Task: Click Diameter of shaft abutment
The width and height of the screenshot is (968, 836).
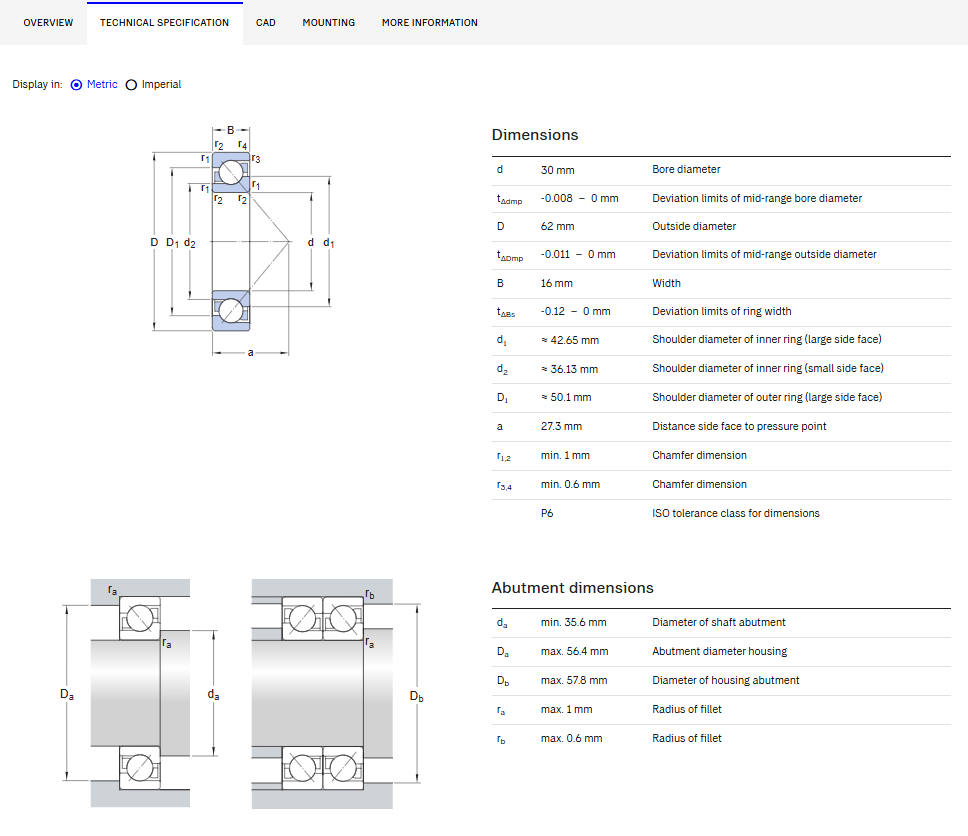Action: [719, 622]
